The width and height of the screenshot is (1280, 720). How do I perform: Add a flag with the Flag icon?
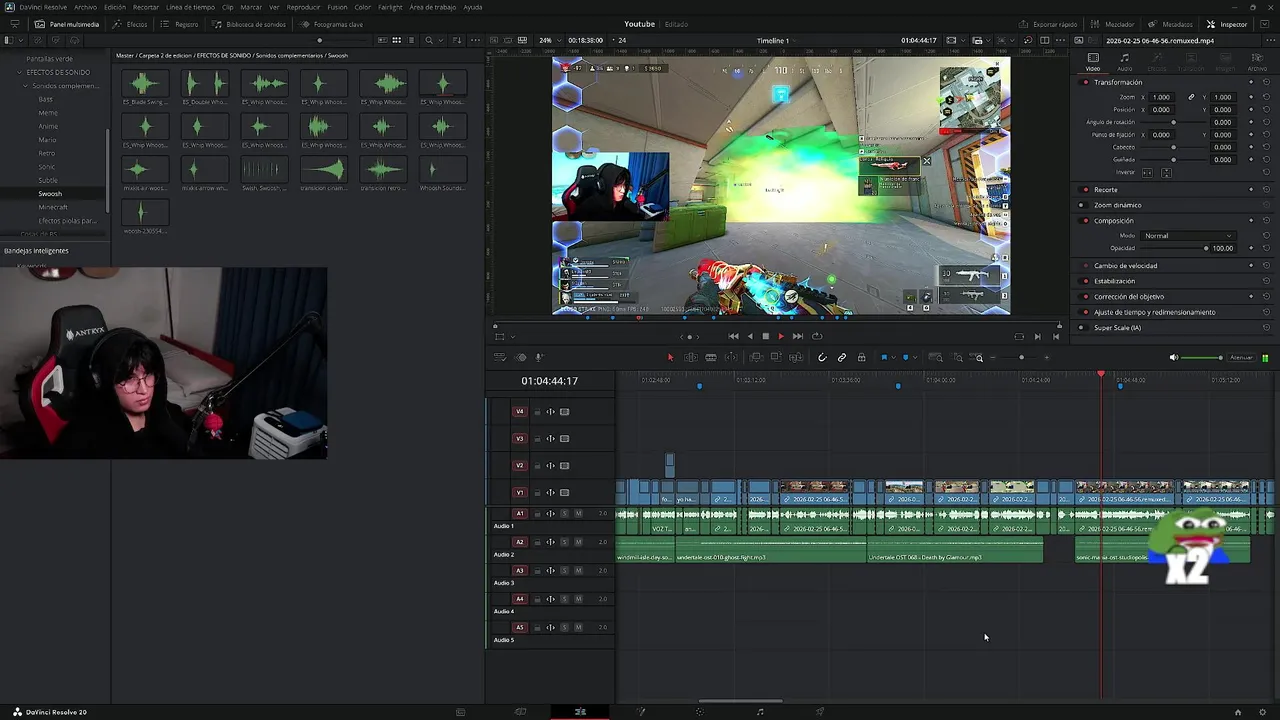point(884,357)
